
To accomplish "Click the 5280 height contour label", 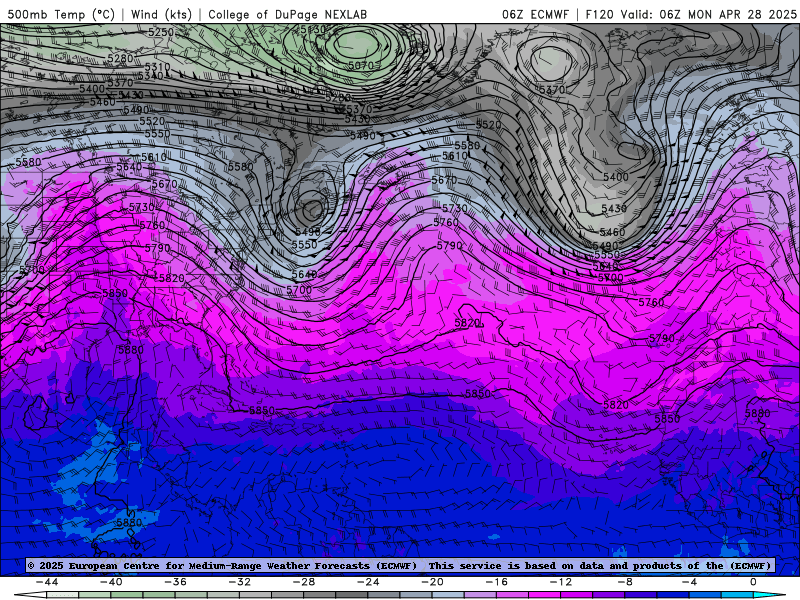I will (120, 59).
